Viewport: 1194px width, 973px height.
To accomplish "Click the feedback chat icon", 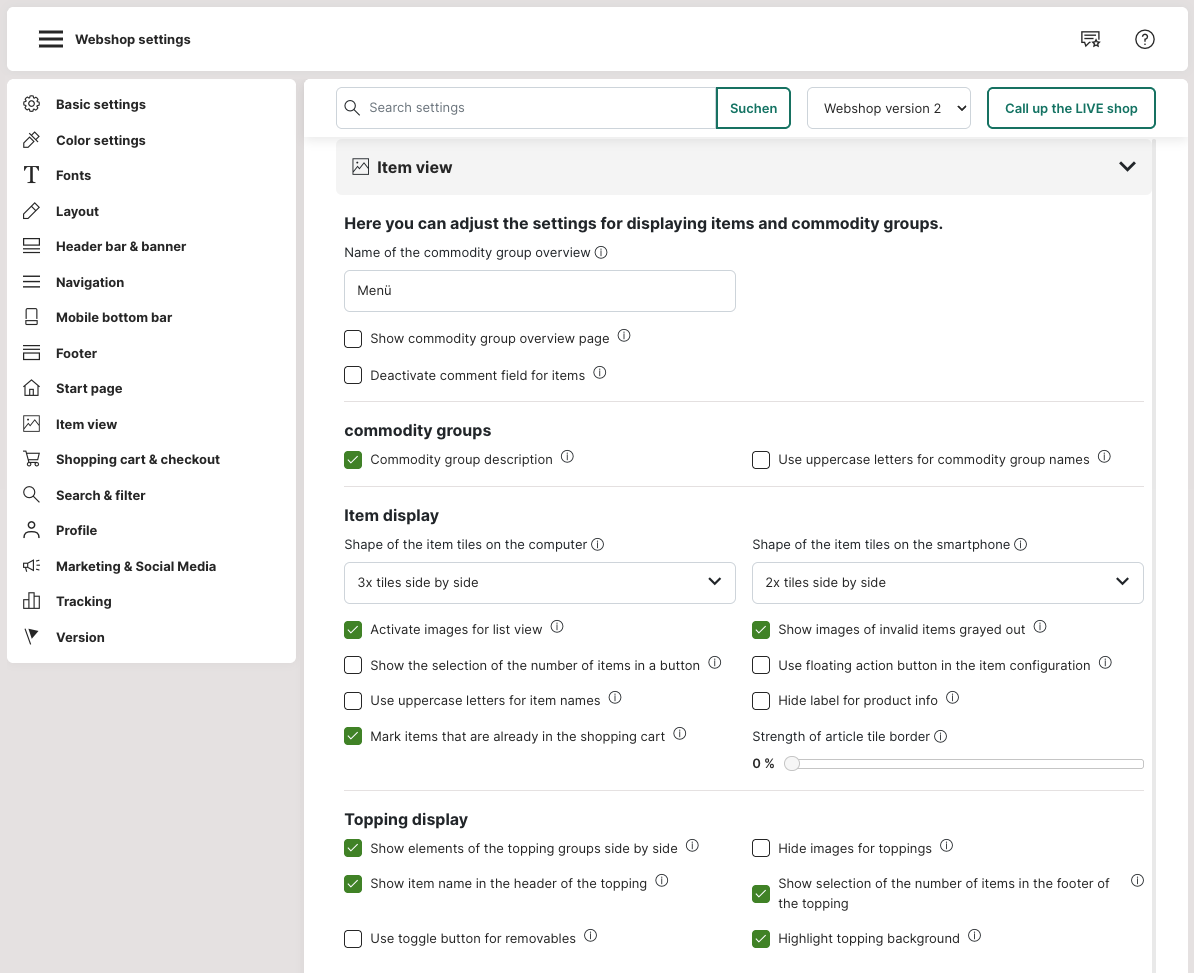I will click(x=1090, y=39).
